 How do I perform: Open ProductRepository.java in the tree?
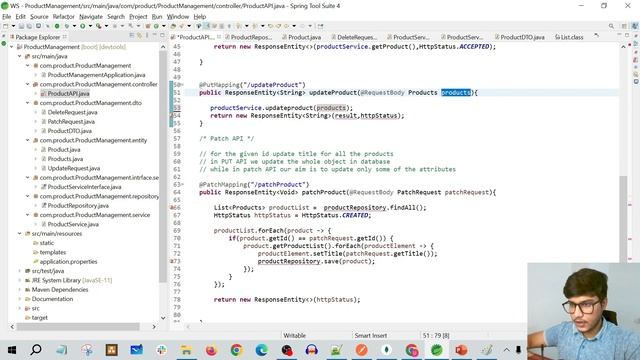[x=78, y=206]
